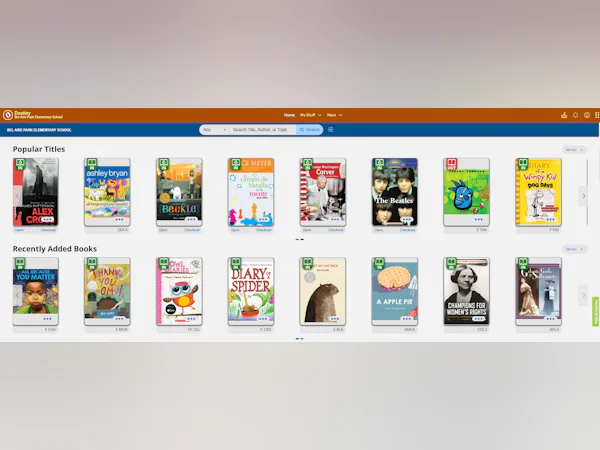Click Checkout link under Alex Cross

click(48, 230)
